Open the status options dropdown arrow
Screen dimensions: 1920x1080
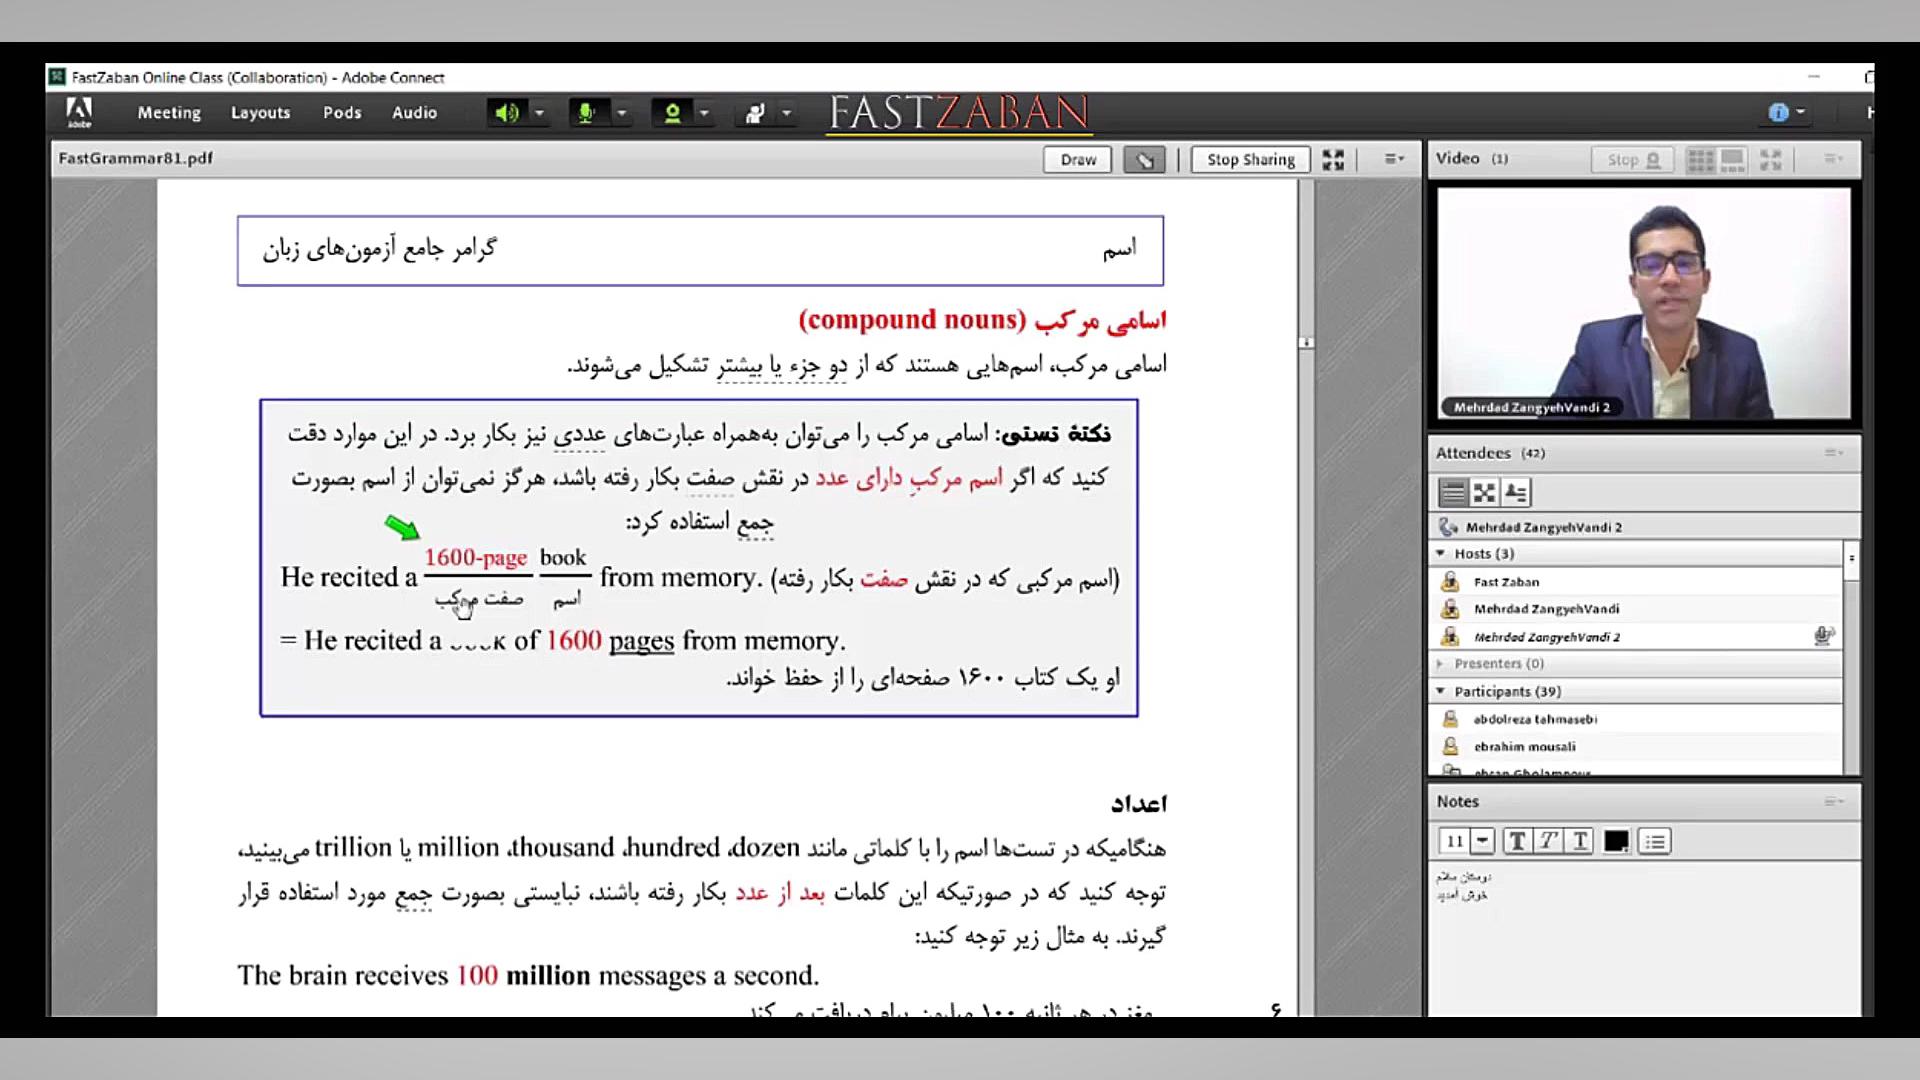[786, 113]
